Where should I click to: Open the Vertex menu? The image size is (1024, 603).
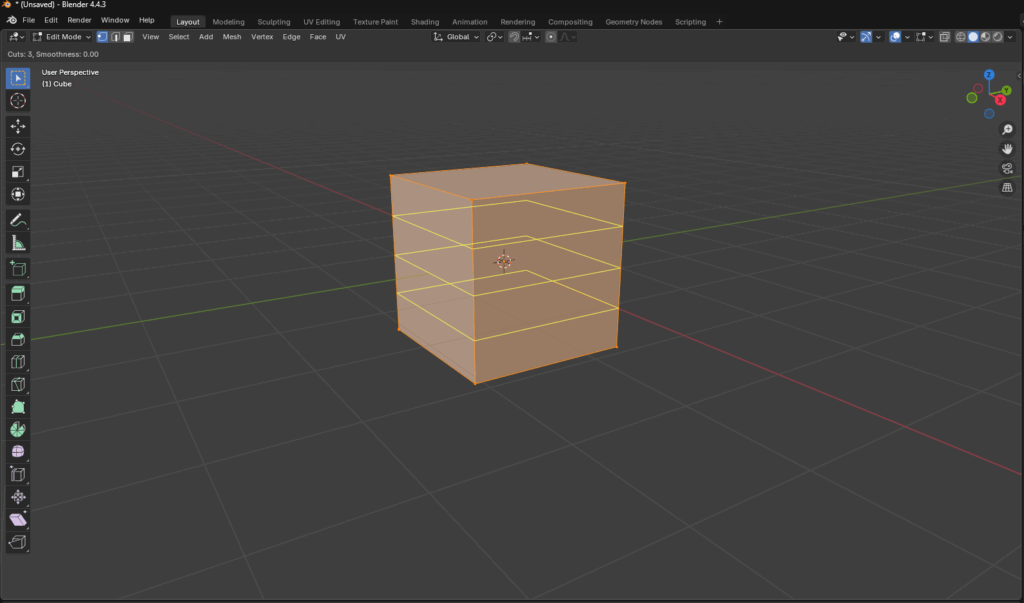coord(262,37)
